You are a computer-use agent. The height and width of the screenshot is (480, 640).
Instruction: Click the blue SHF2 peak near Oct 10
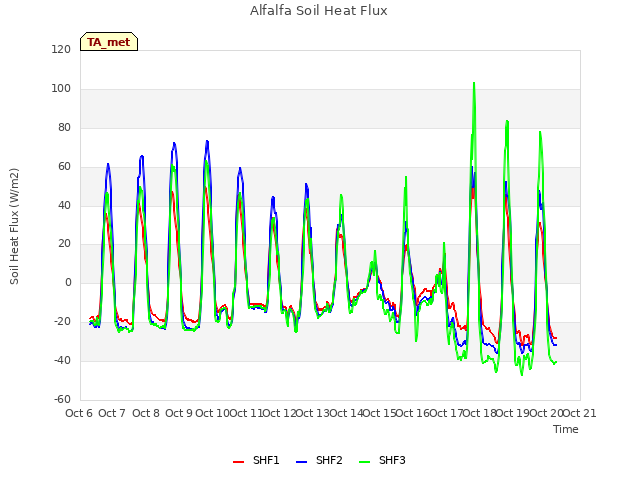[207, 141]
